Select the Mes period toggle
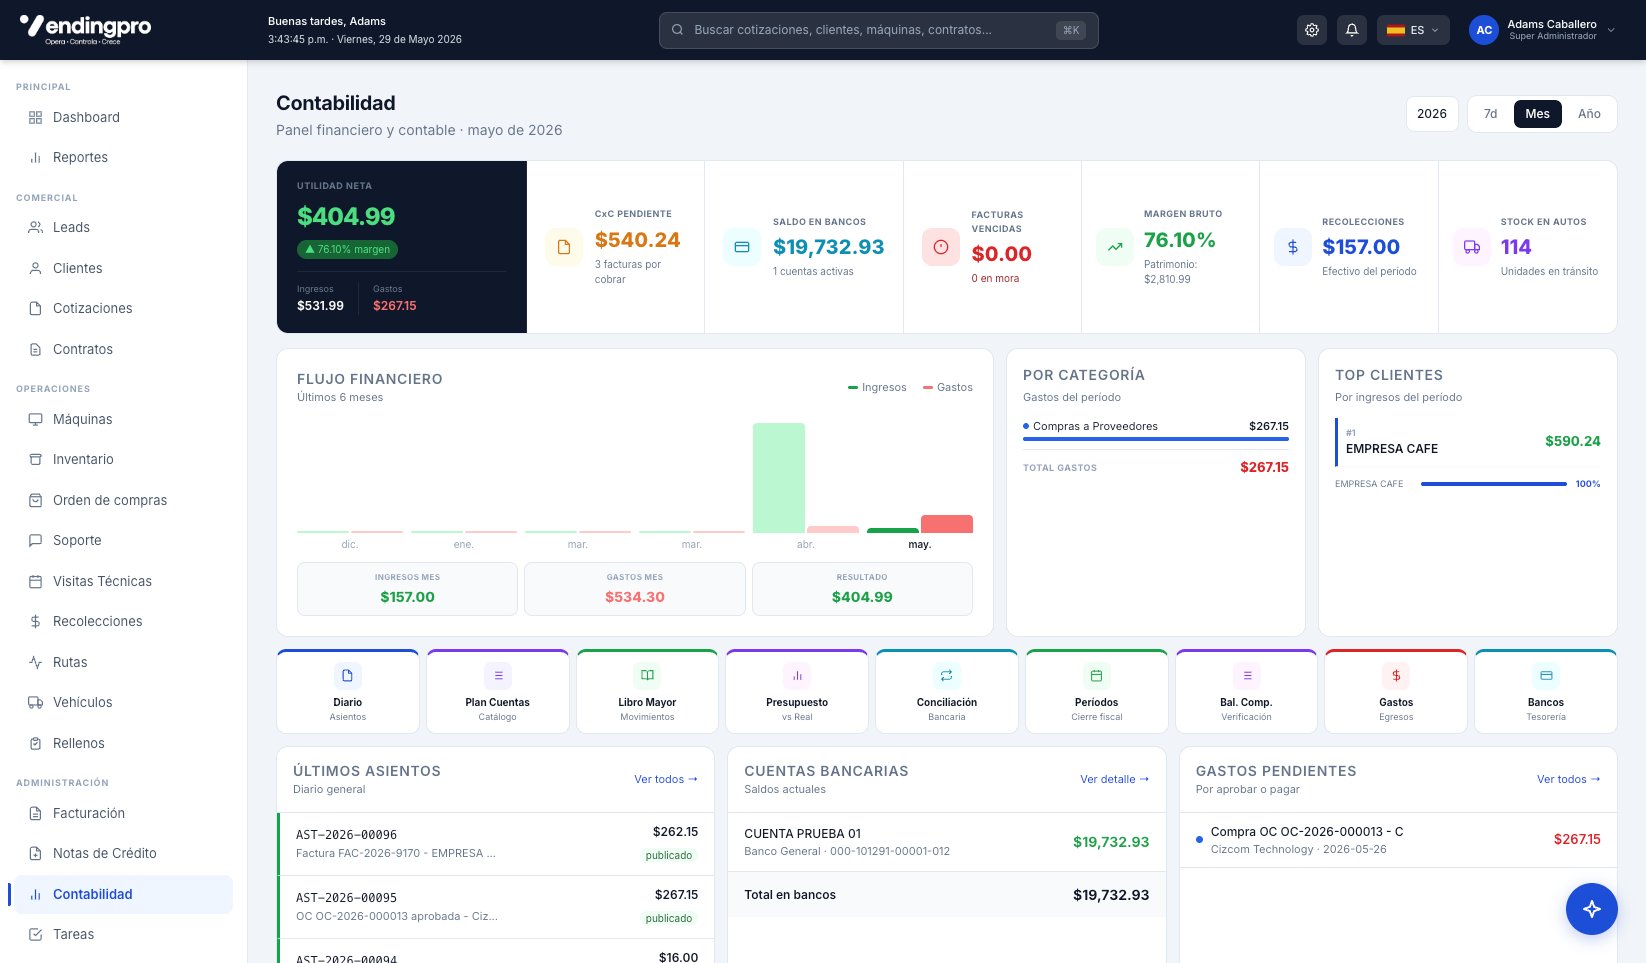 coord(1538,114)
